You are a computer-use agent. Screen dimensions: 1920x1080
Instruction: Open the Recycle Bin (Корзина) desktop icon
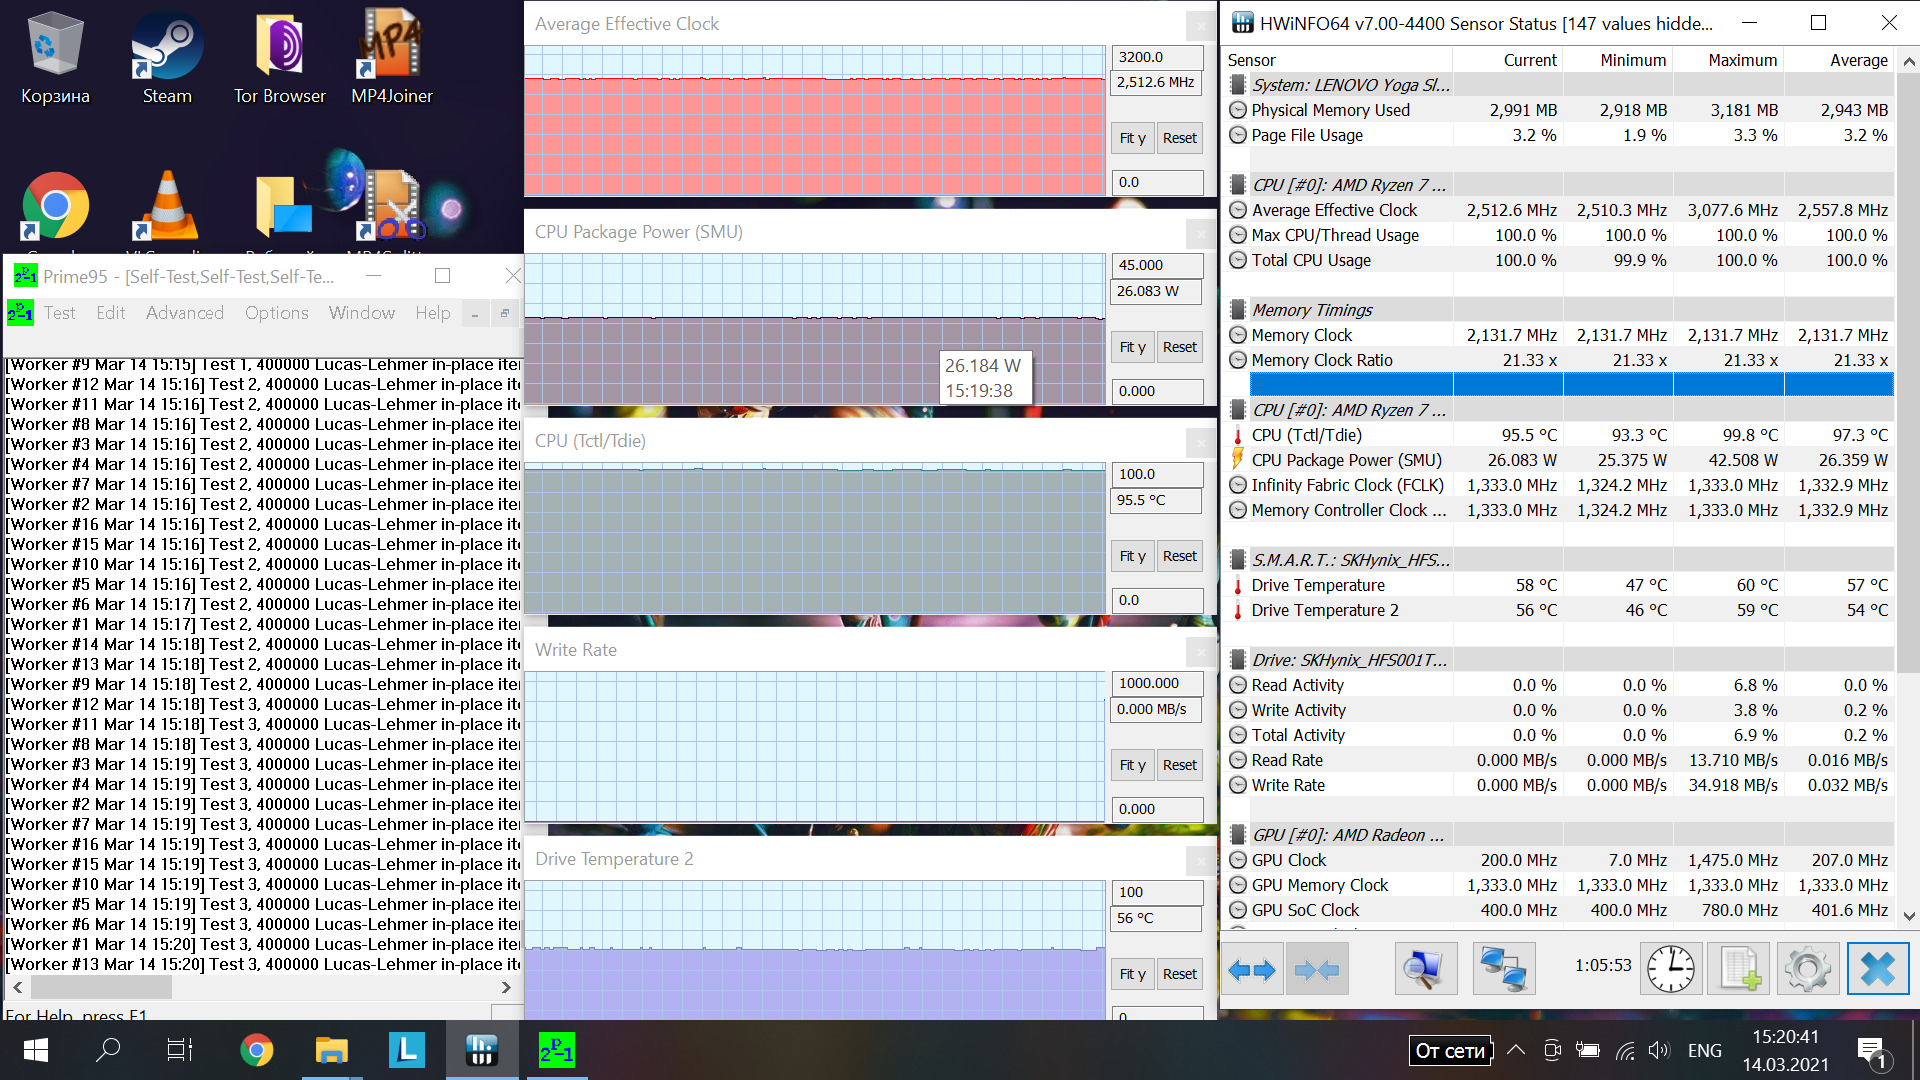coord(55,58)
